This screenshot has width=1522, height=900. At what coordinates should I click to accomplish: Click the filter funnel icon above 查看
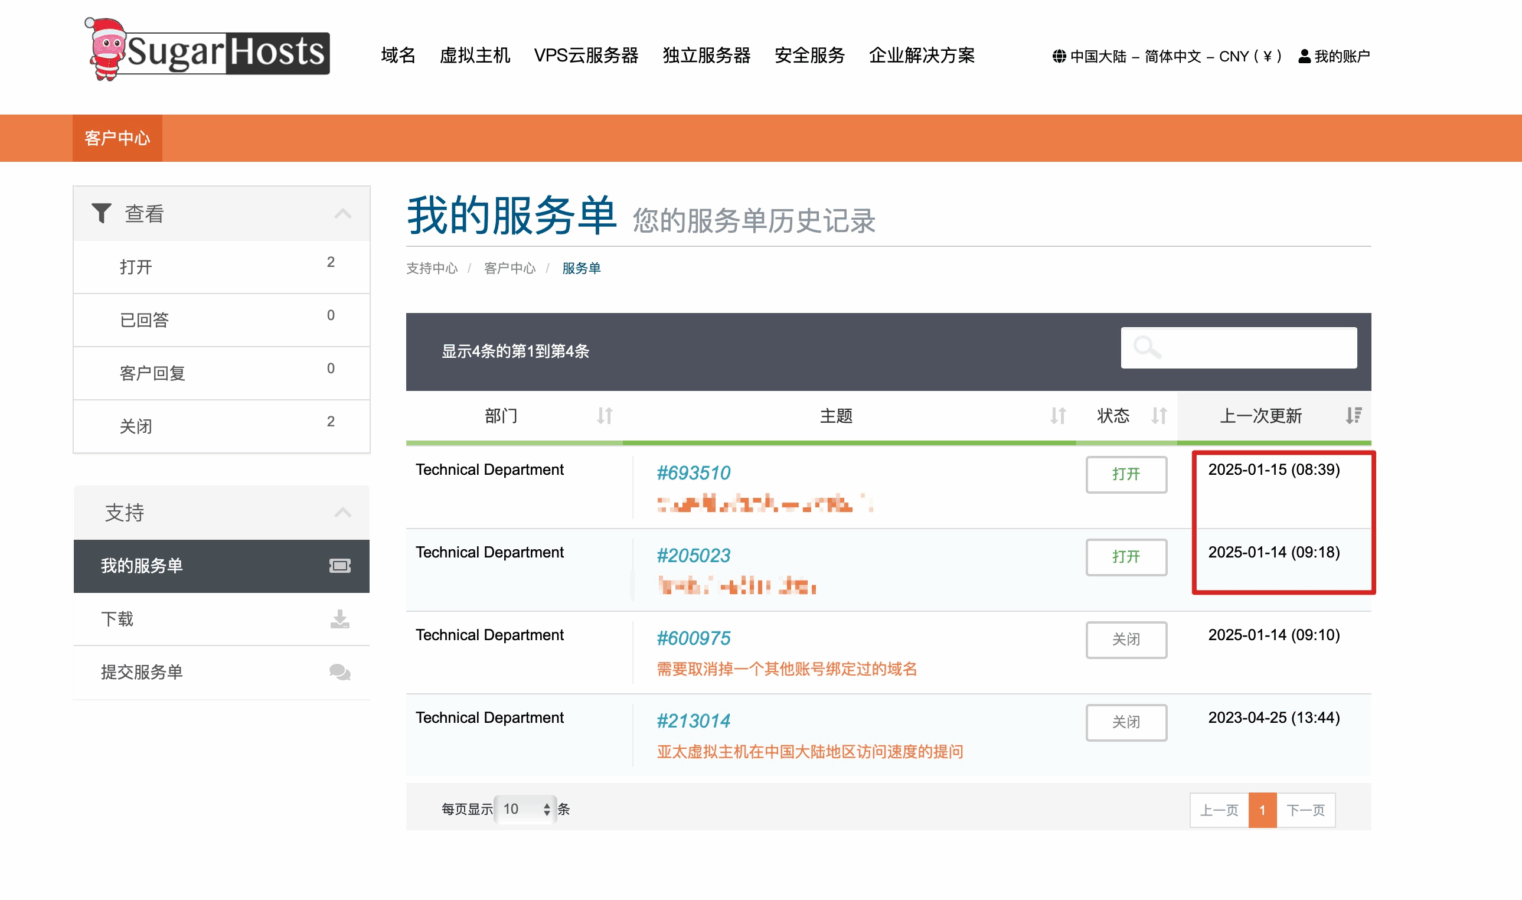101,212
